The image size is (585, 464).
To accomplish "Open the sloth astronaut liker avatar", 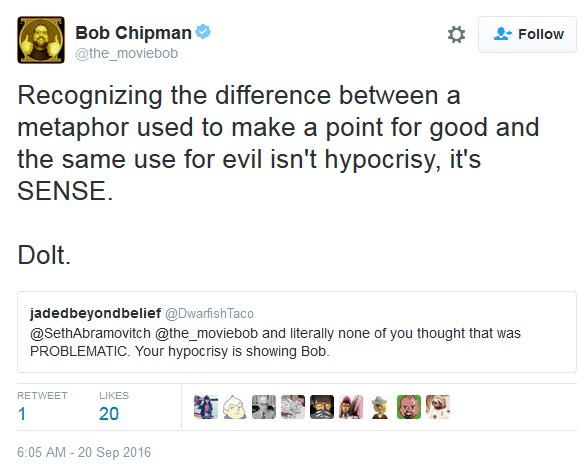I will click(438, 407).
